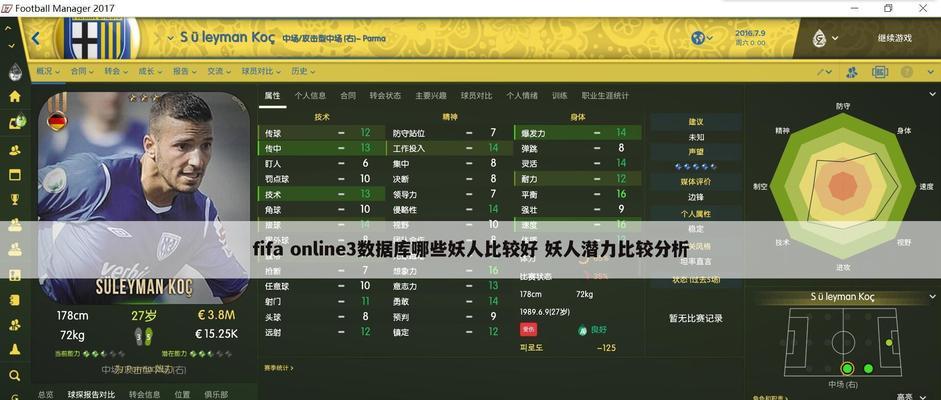This screenshot has width=941, height=400.
Task: Click the footedness feet icon
Action: [x=143, y=336]
